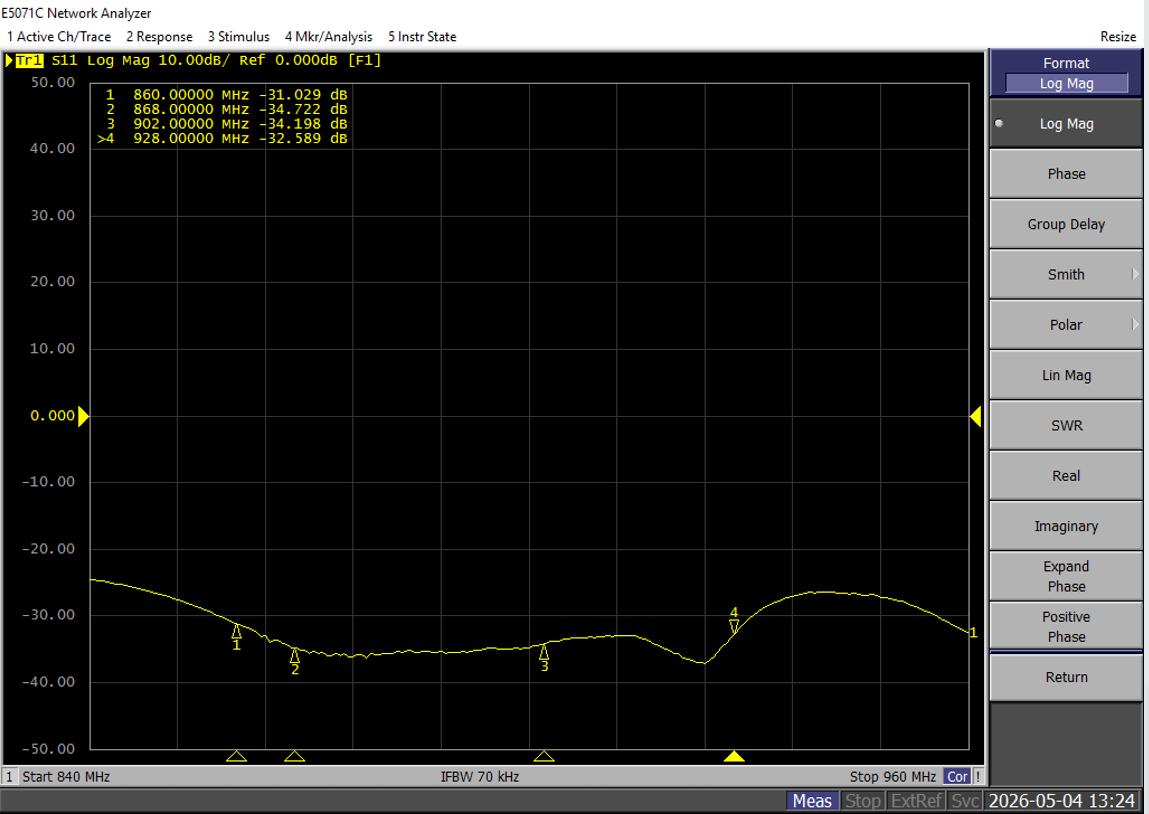The height and width of the screenshot is (814, 1149).
Task: Click the channel 1 number box
Action: [x=10, y=777]
